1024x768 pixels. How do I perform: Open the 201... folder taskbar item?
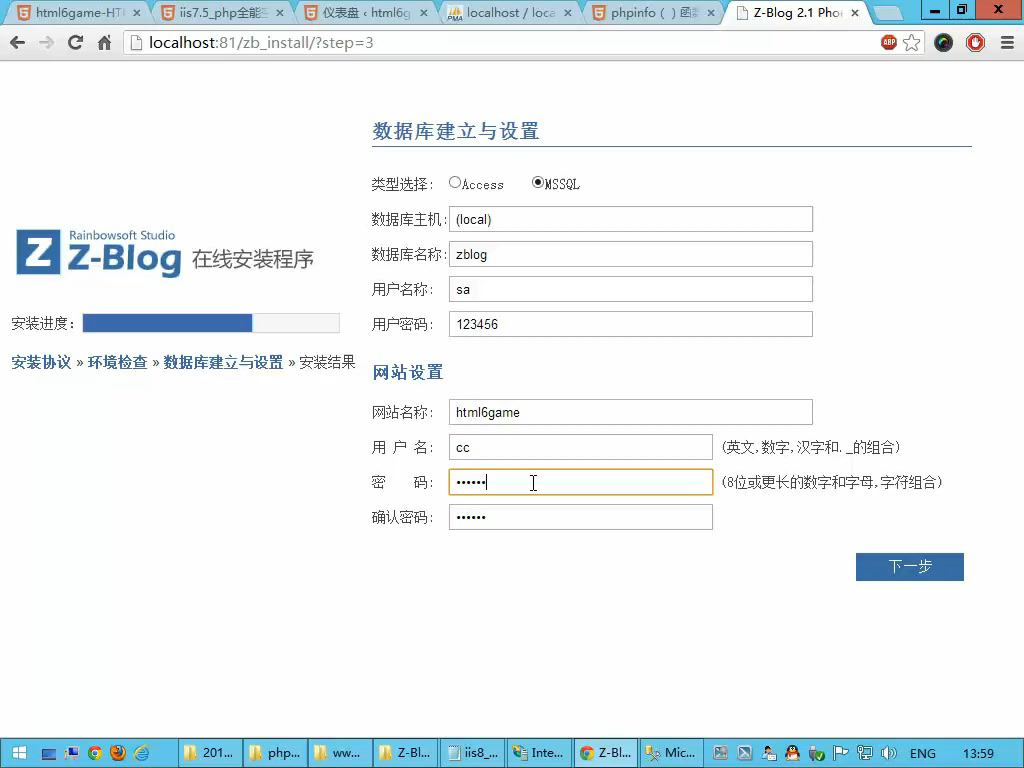(x=210, y=753)
